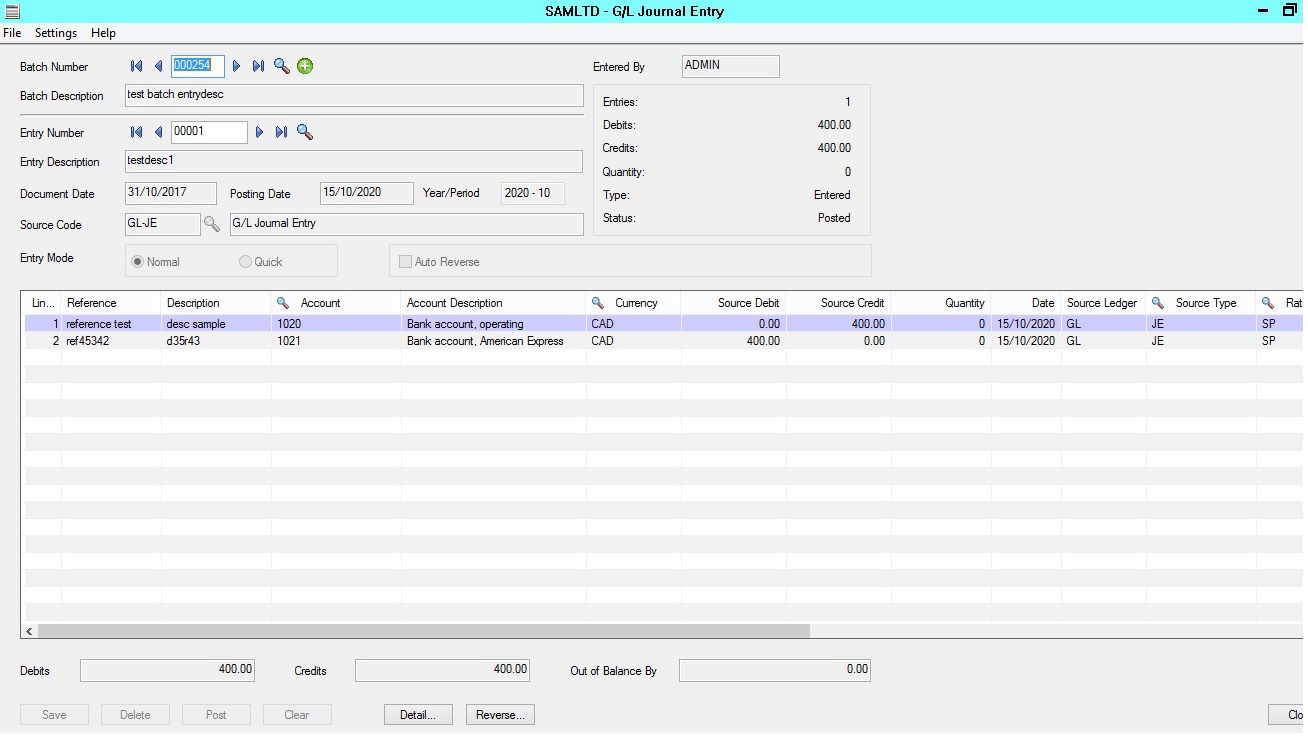Create new batch with green plus icon
1308x739 pixels.
tap(305, 67)
